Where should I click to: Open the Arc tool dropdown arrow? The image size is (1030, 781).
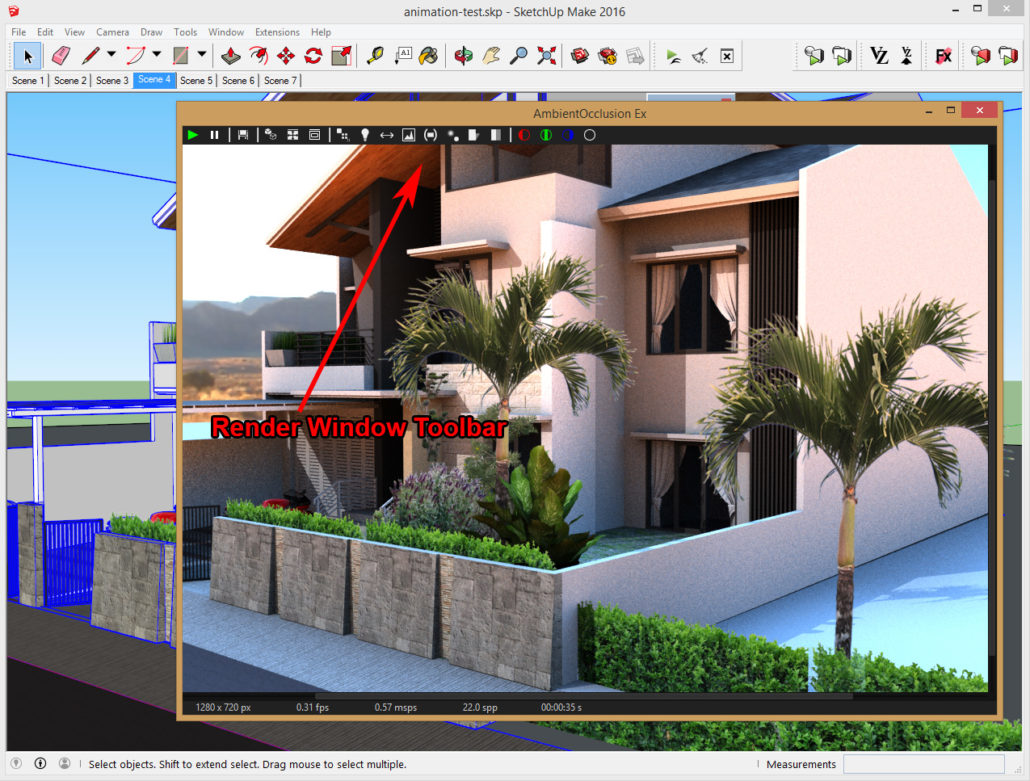click(156, 55)
